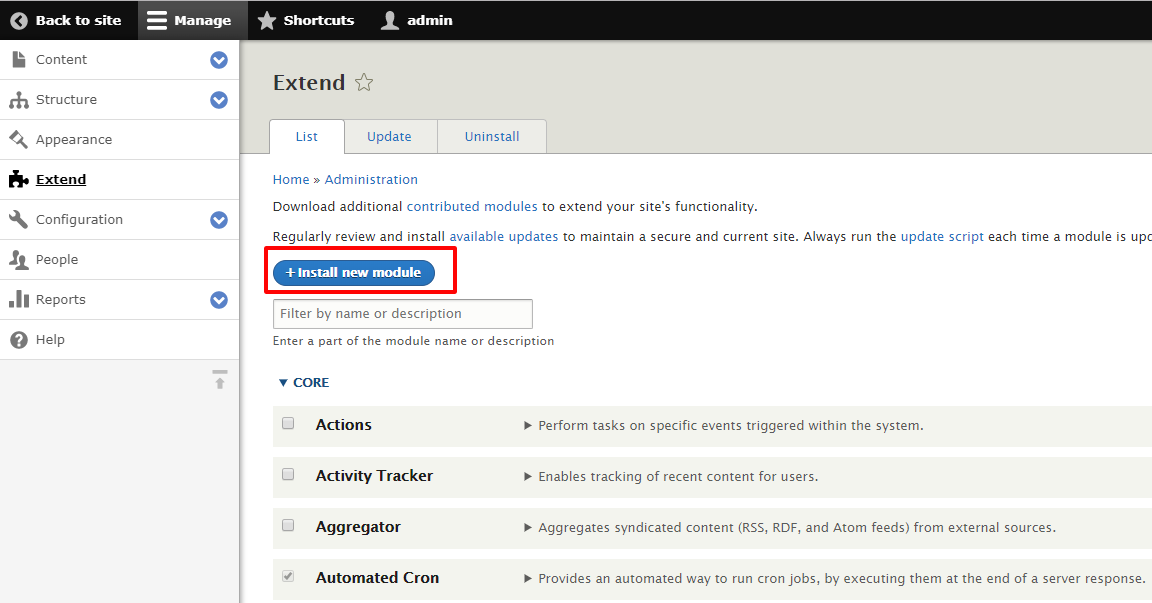The width and height of the screenshot is (1152, 603).
Task: Click the People icon in sidebar
Action: (19, 259)
